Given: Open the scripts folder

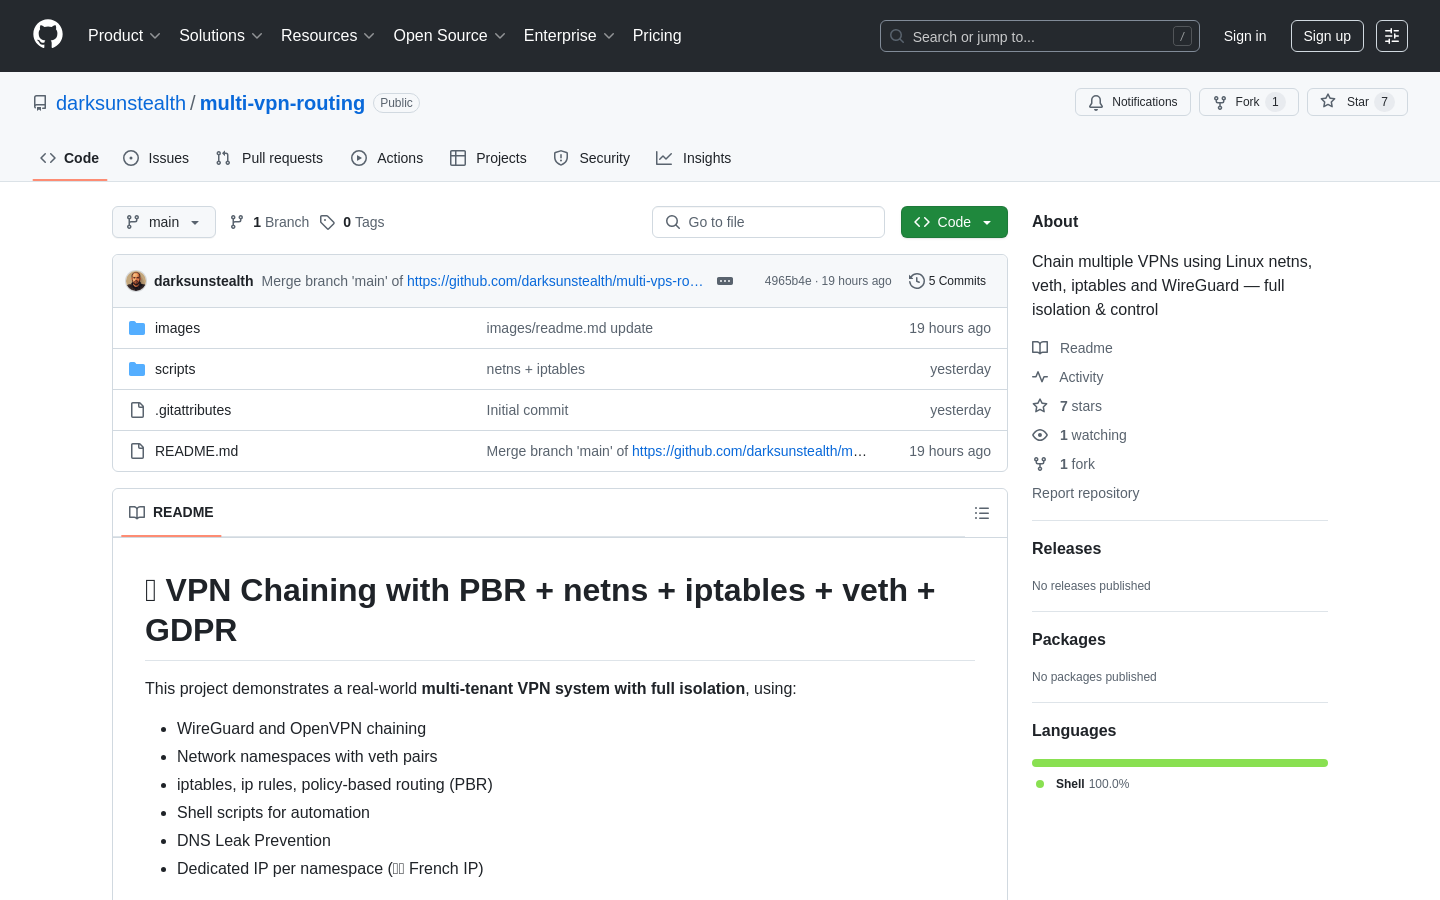Looking at the screenshot, I should point(175,369).
